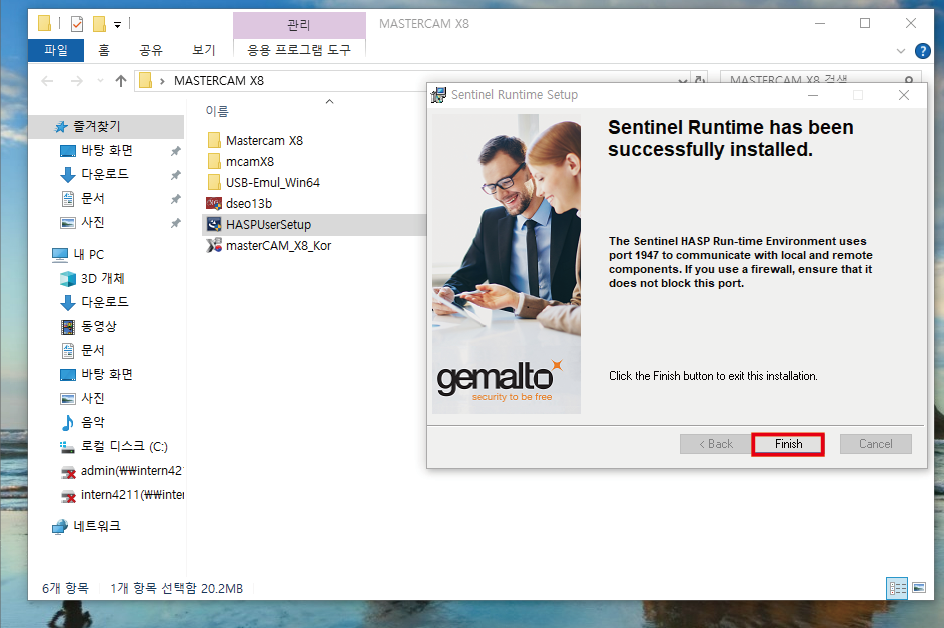Go back with the left arrow button
This screenshot has height=628, width=944.
click(47, 81)
